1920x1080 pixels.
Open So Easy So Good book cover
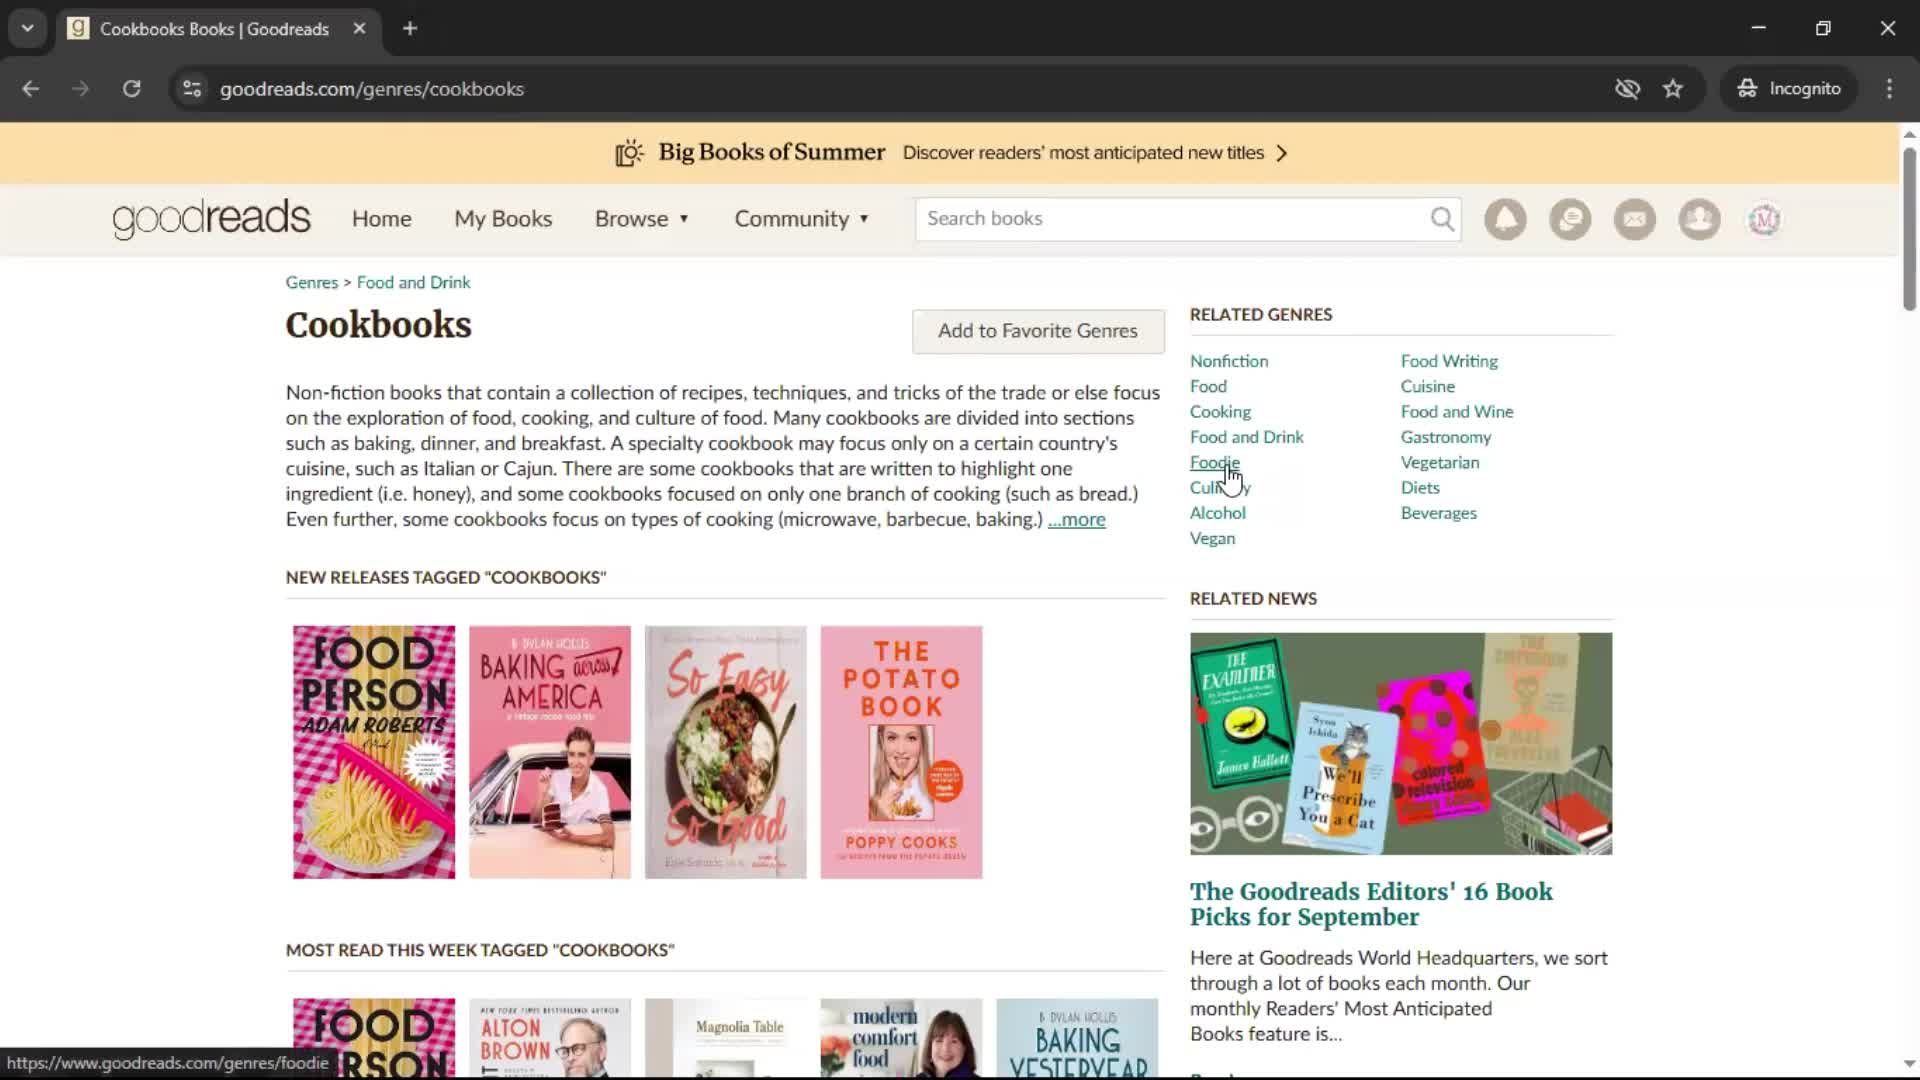[726, 752]
